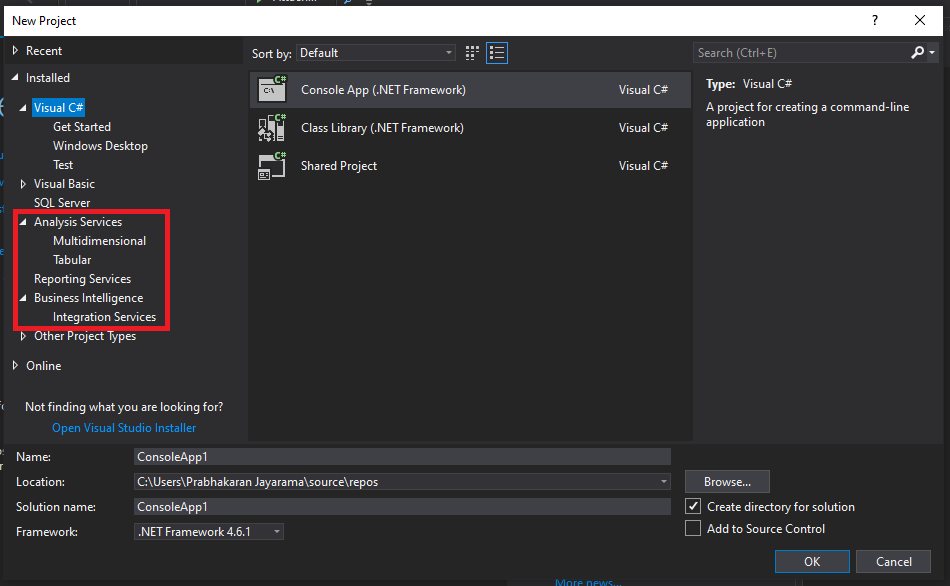The height and width of the screenshot is (586, 950).
Task: Close the New Project dialog
Action: (x=920, y=20)
